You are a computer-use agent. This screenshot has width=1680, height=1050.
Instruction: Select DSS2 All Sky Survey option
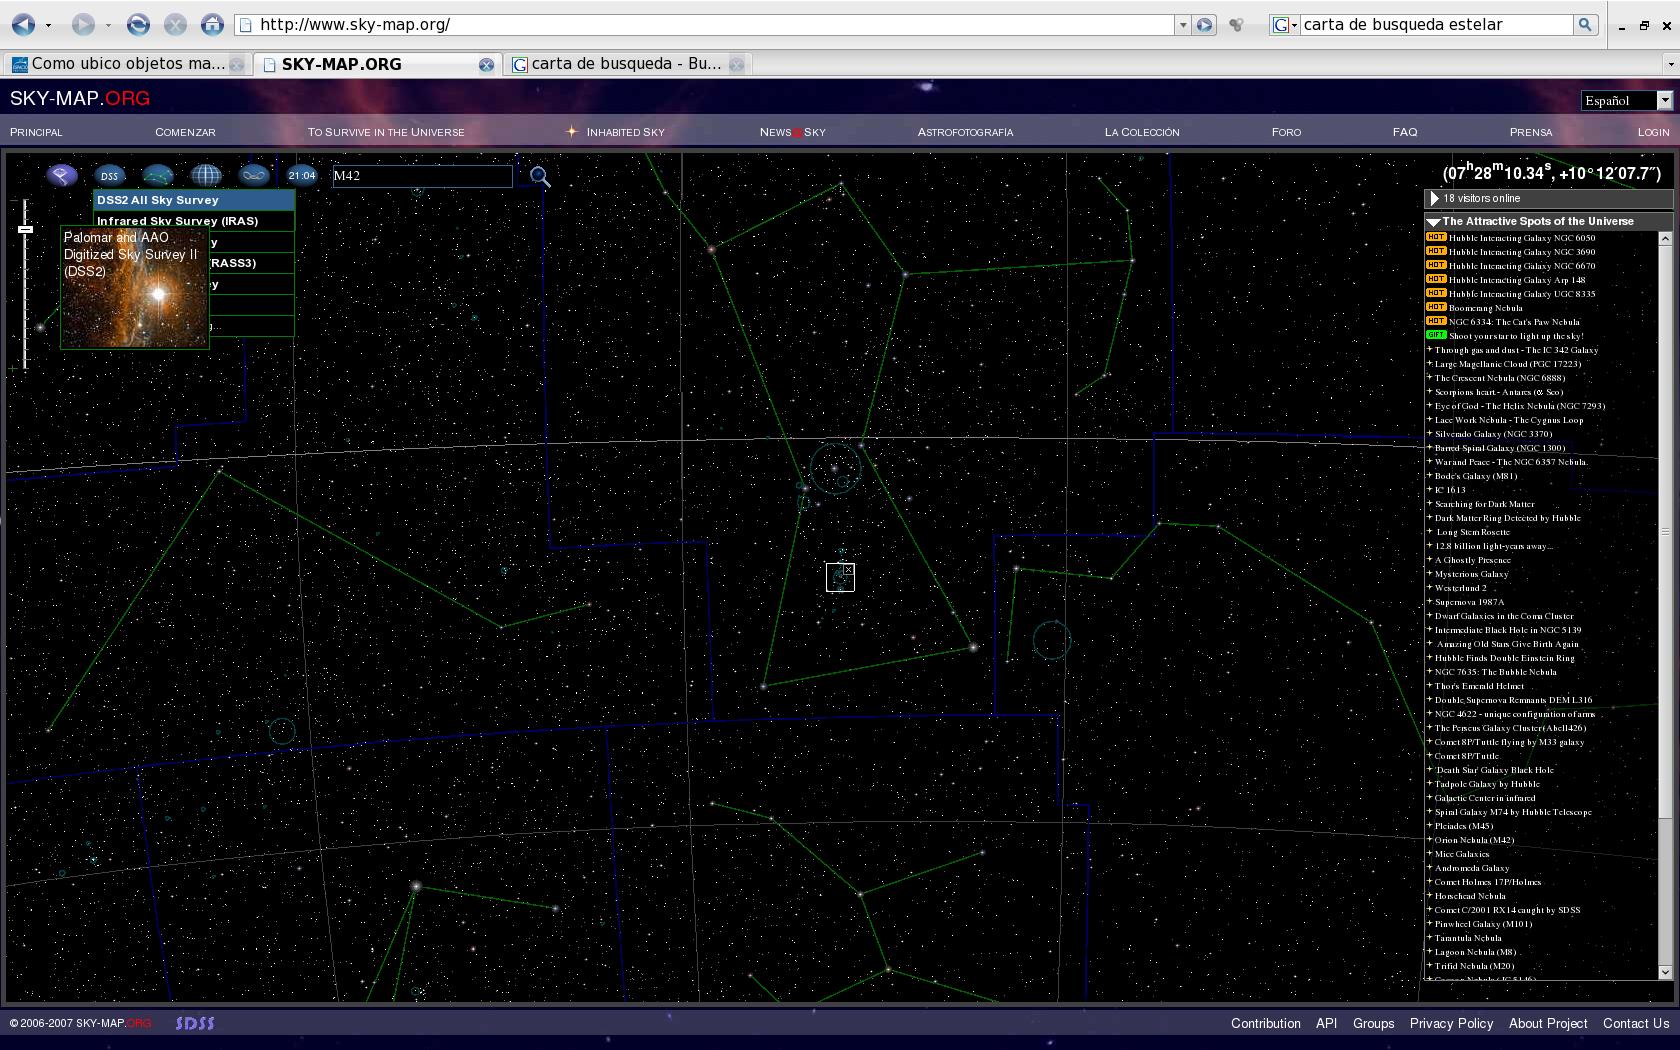coord(194,200)
